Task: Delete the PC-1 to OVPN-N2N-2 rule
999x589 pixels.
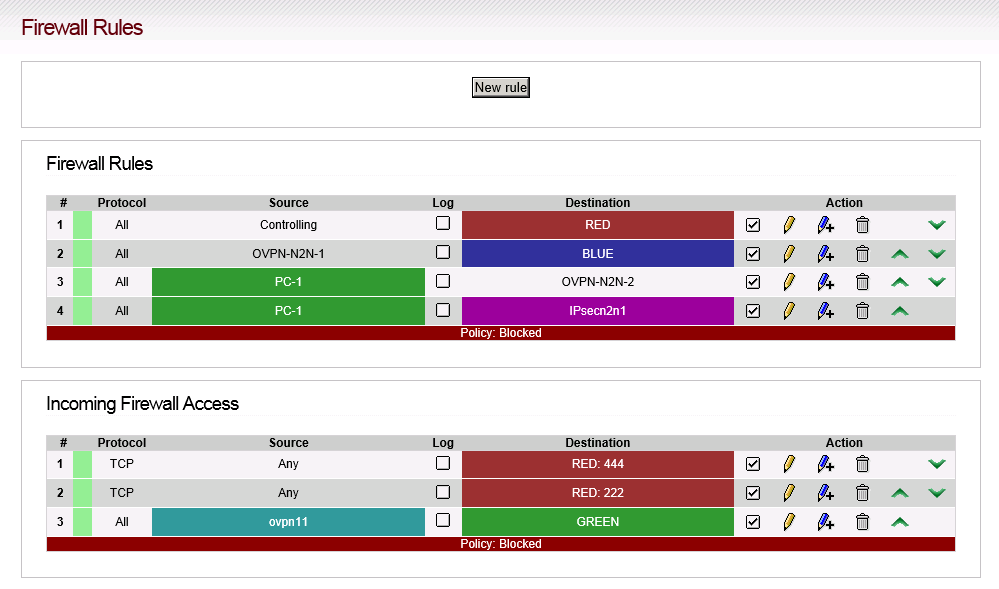Action: click(x=862, y=282)
